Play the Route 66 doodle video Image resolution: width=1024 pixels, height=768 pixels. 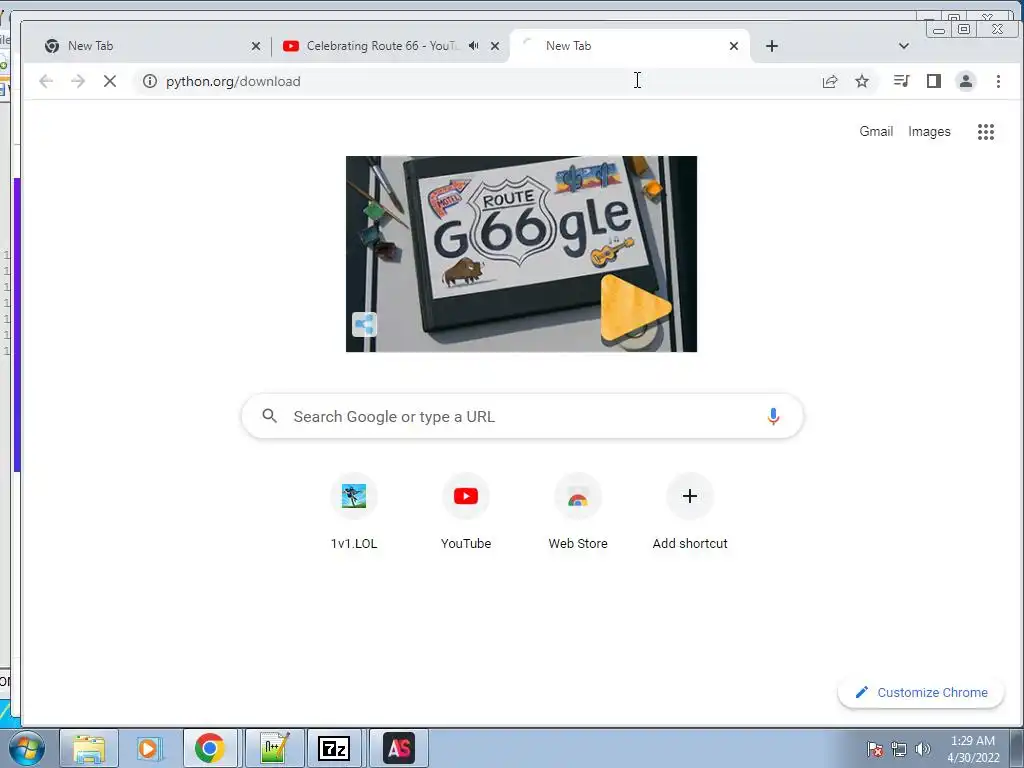point(634,308)
